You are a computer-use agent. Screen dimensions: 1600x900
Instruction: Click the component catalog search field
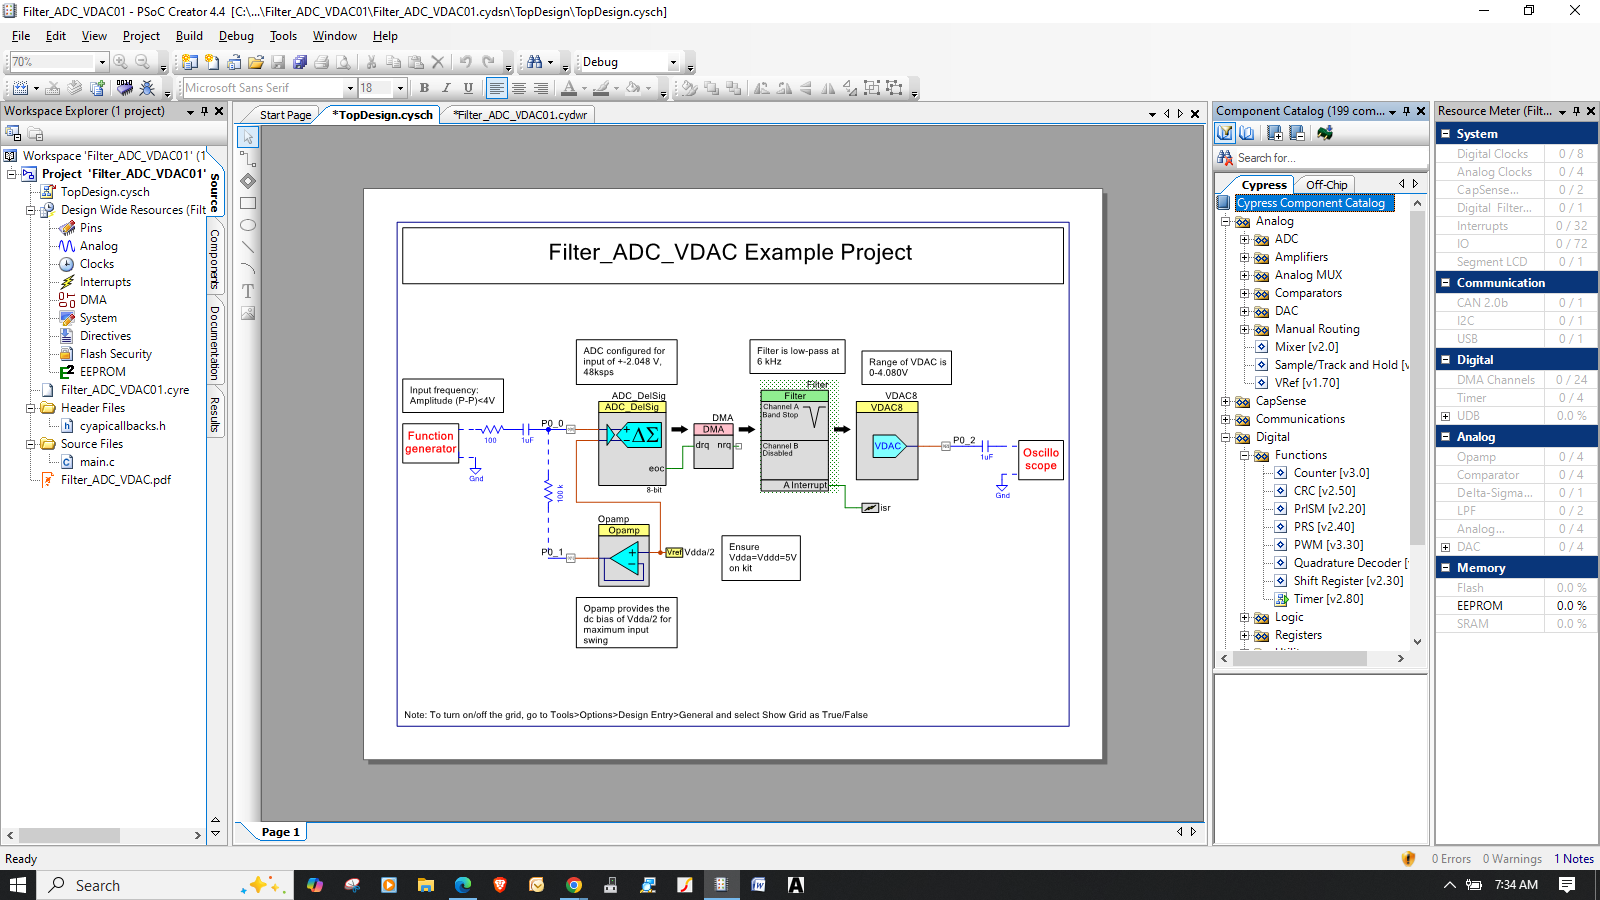[x=1330, y=158]
